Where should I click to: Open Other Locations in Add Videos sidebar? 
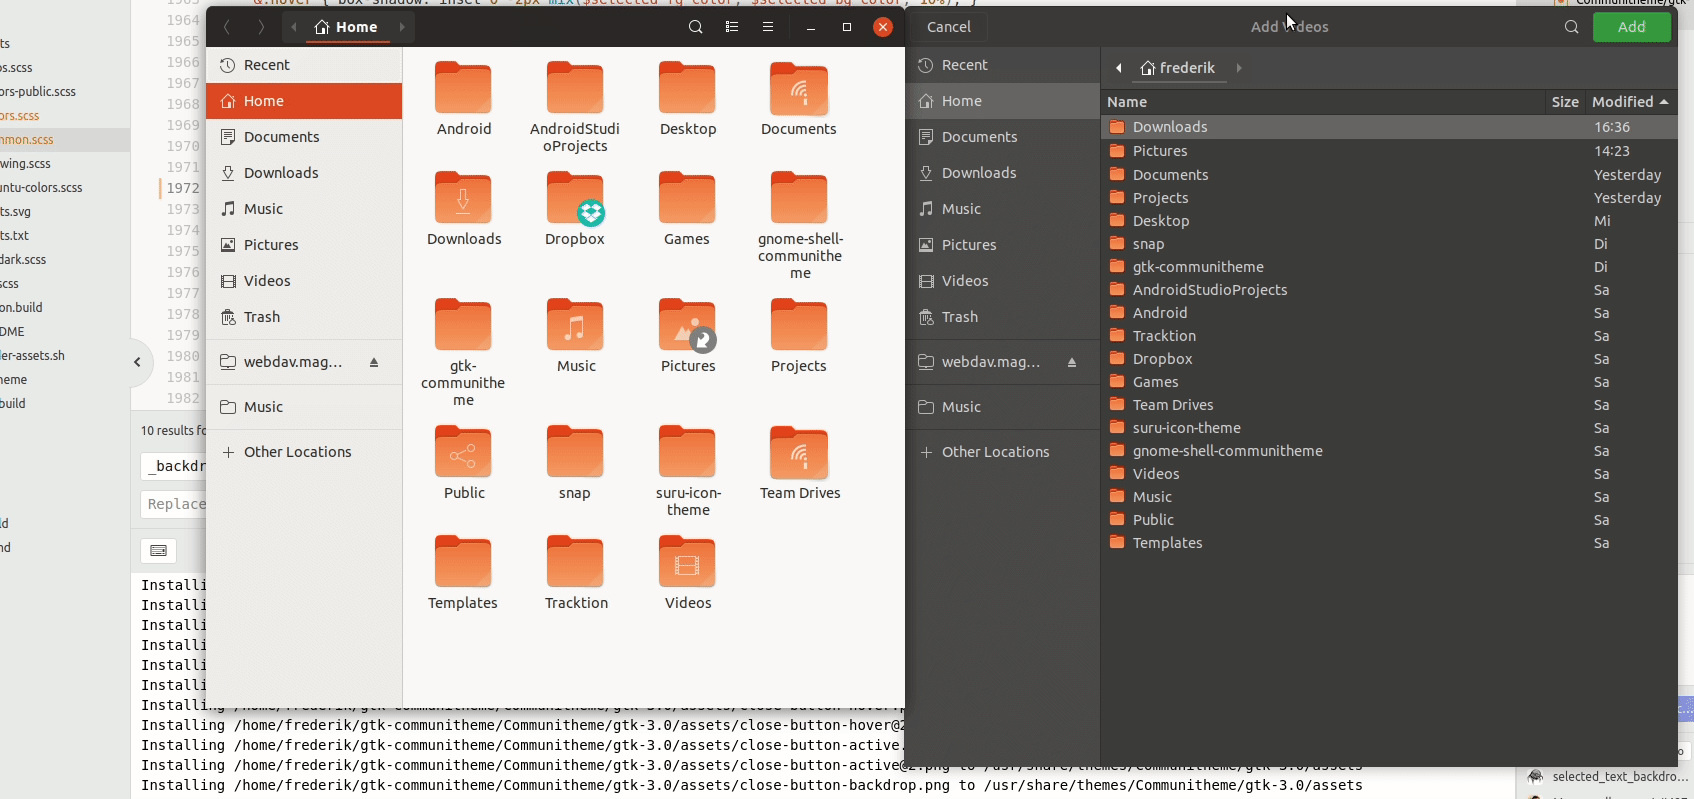pos(1002,452)
